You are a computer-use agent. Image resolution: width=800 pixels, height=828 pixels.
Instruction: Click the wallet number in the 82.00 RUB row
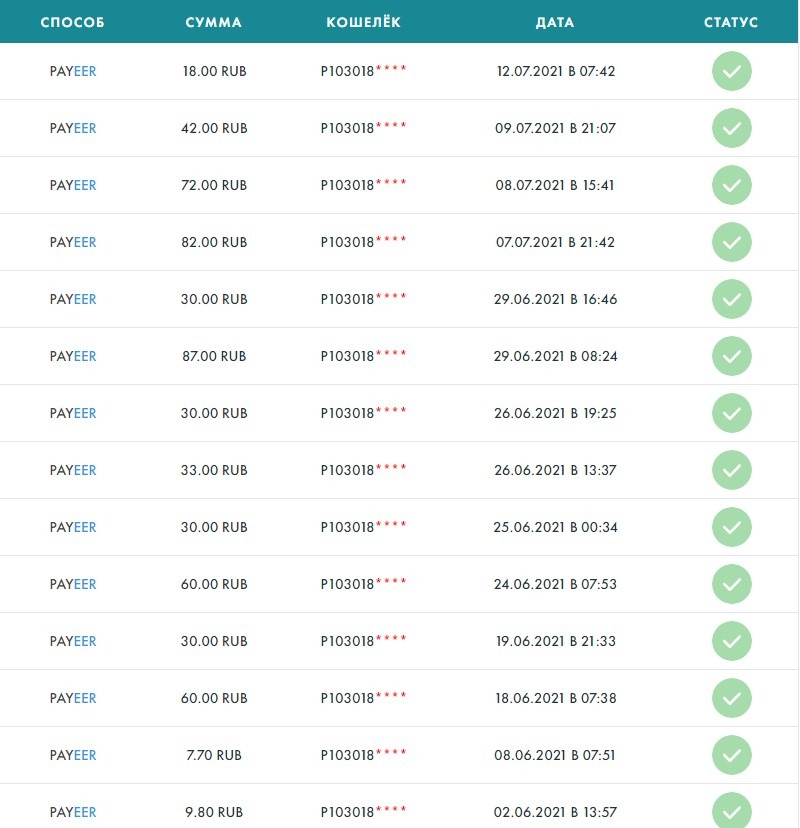coord(363,242)
